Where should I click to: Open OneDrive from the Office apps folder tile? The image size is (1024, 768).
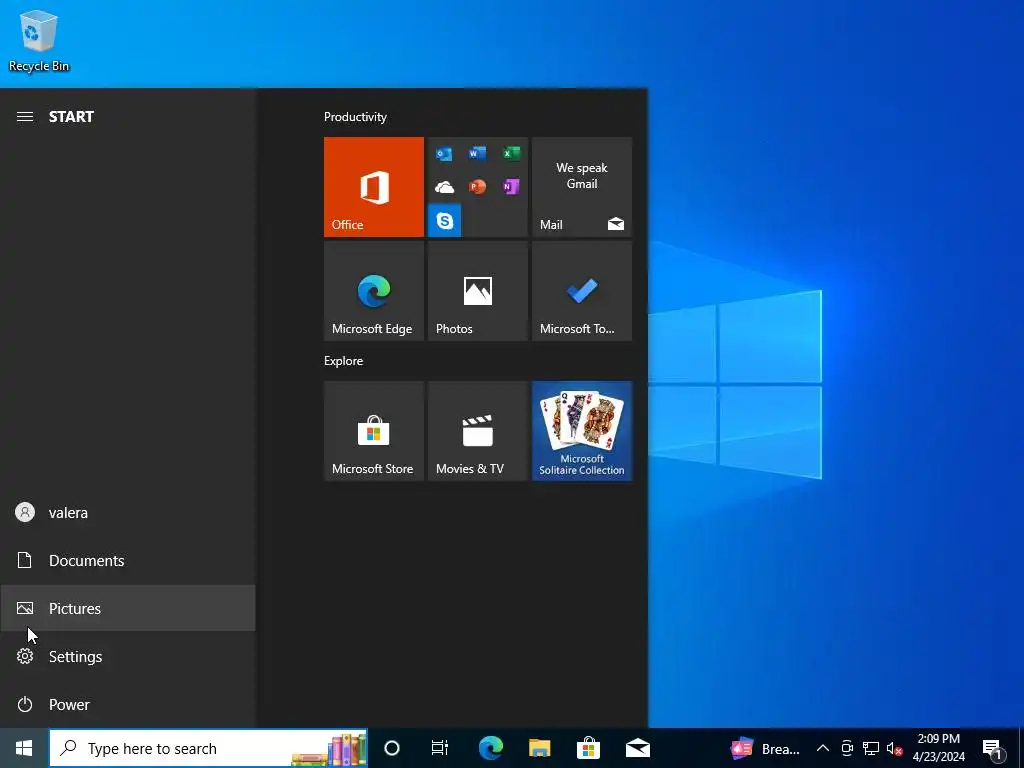444,187
